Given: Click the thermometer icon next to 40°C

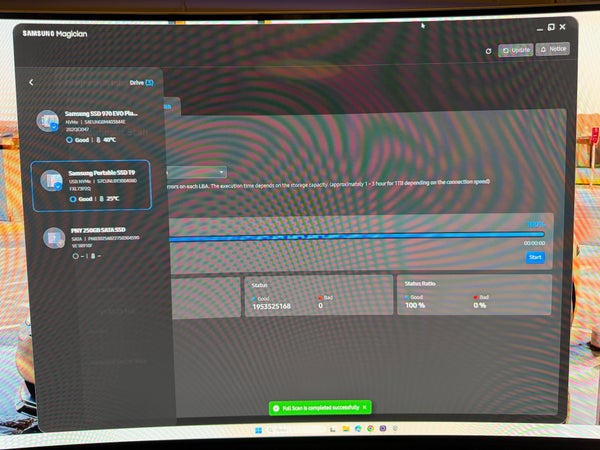Looking at the screenshot, I should [98, 140].
